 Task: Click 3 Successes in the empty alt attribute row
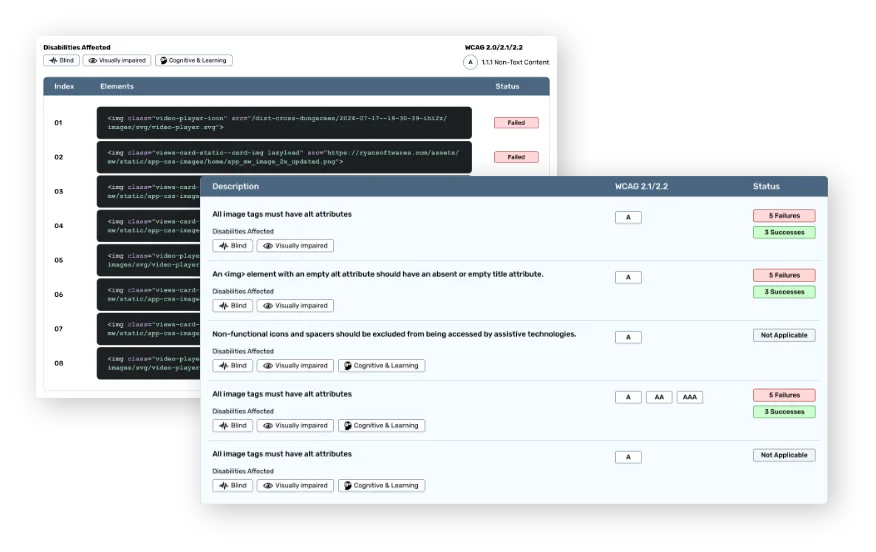pyautogui.click(x=784, y=292)
